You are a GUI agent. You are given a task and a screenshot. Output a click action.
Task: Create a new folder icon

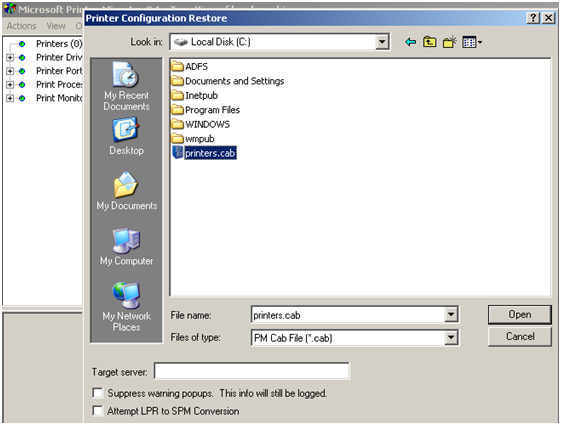(450, 42)
